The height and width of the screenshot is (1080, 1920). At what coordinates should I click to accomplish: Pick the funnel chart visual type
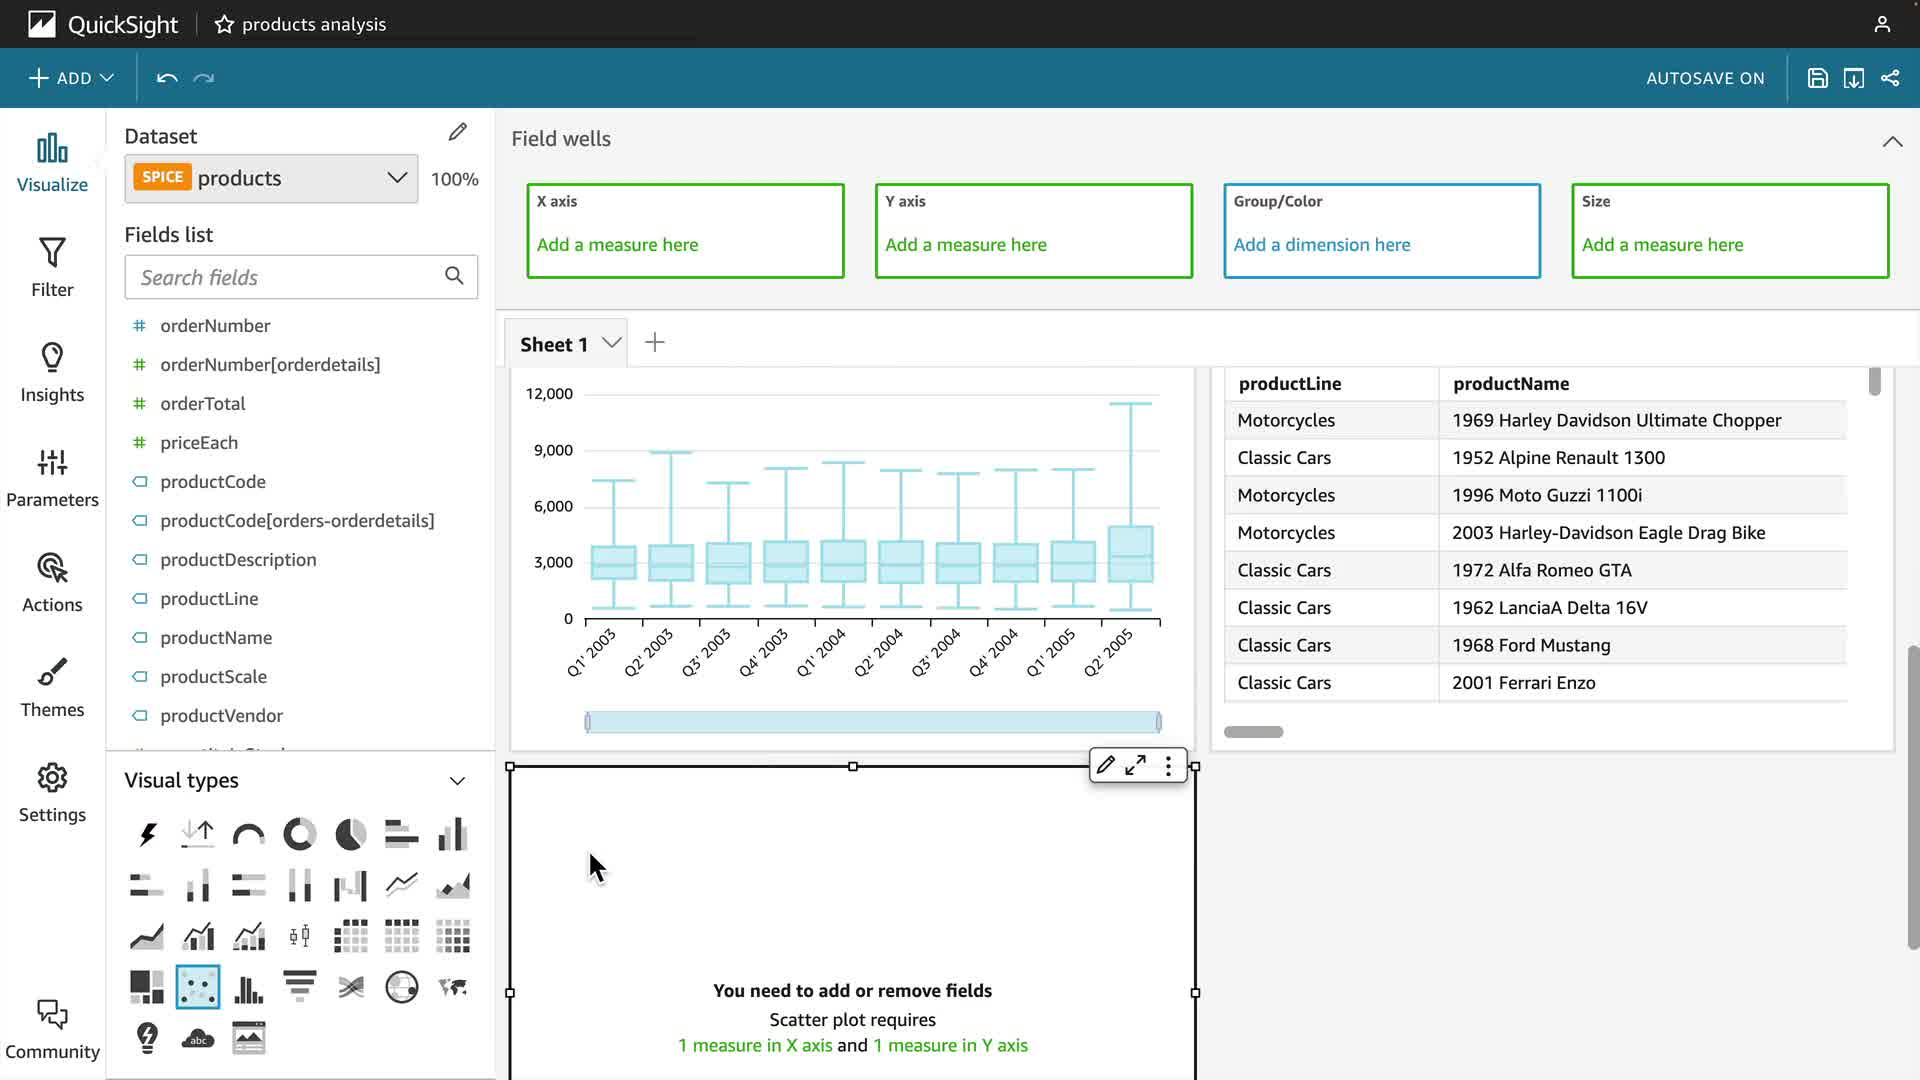coord(299,986)
